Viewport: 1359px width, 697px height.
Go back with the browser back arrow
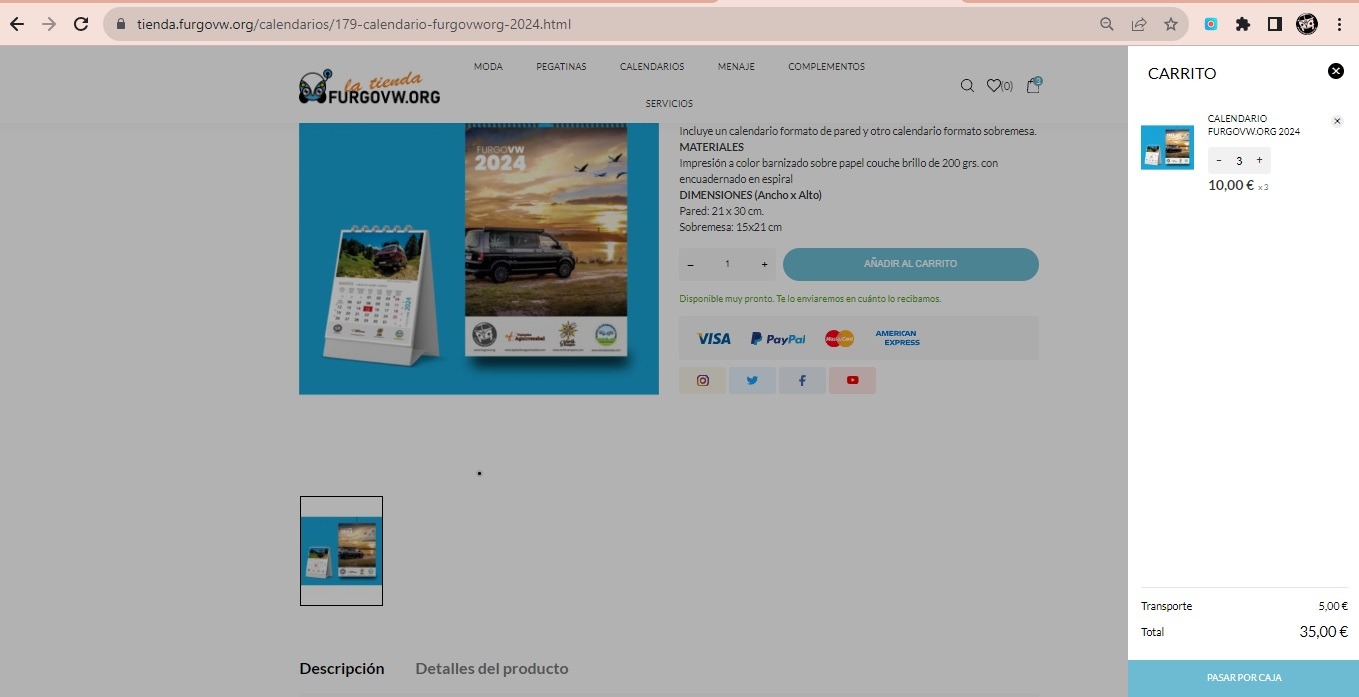(x=17, y=24)
